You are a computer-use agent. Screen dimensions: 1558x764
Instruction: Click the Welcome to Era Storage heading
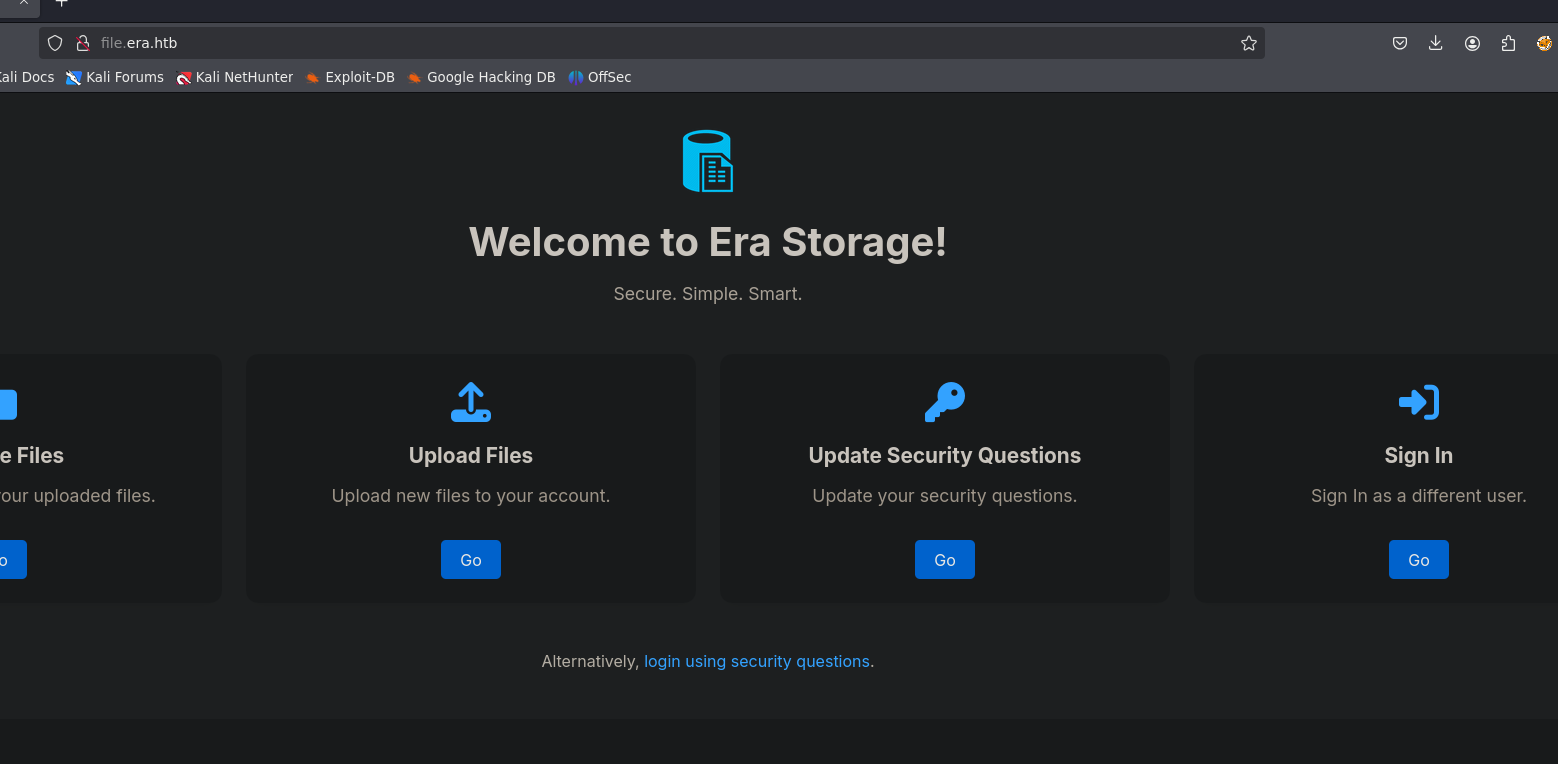[x=708, y=242]
